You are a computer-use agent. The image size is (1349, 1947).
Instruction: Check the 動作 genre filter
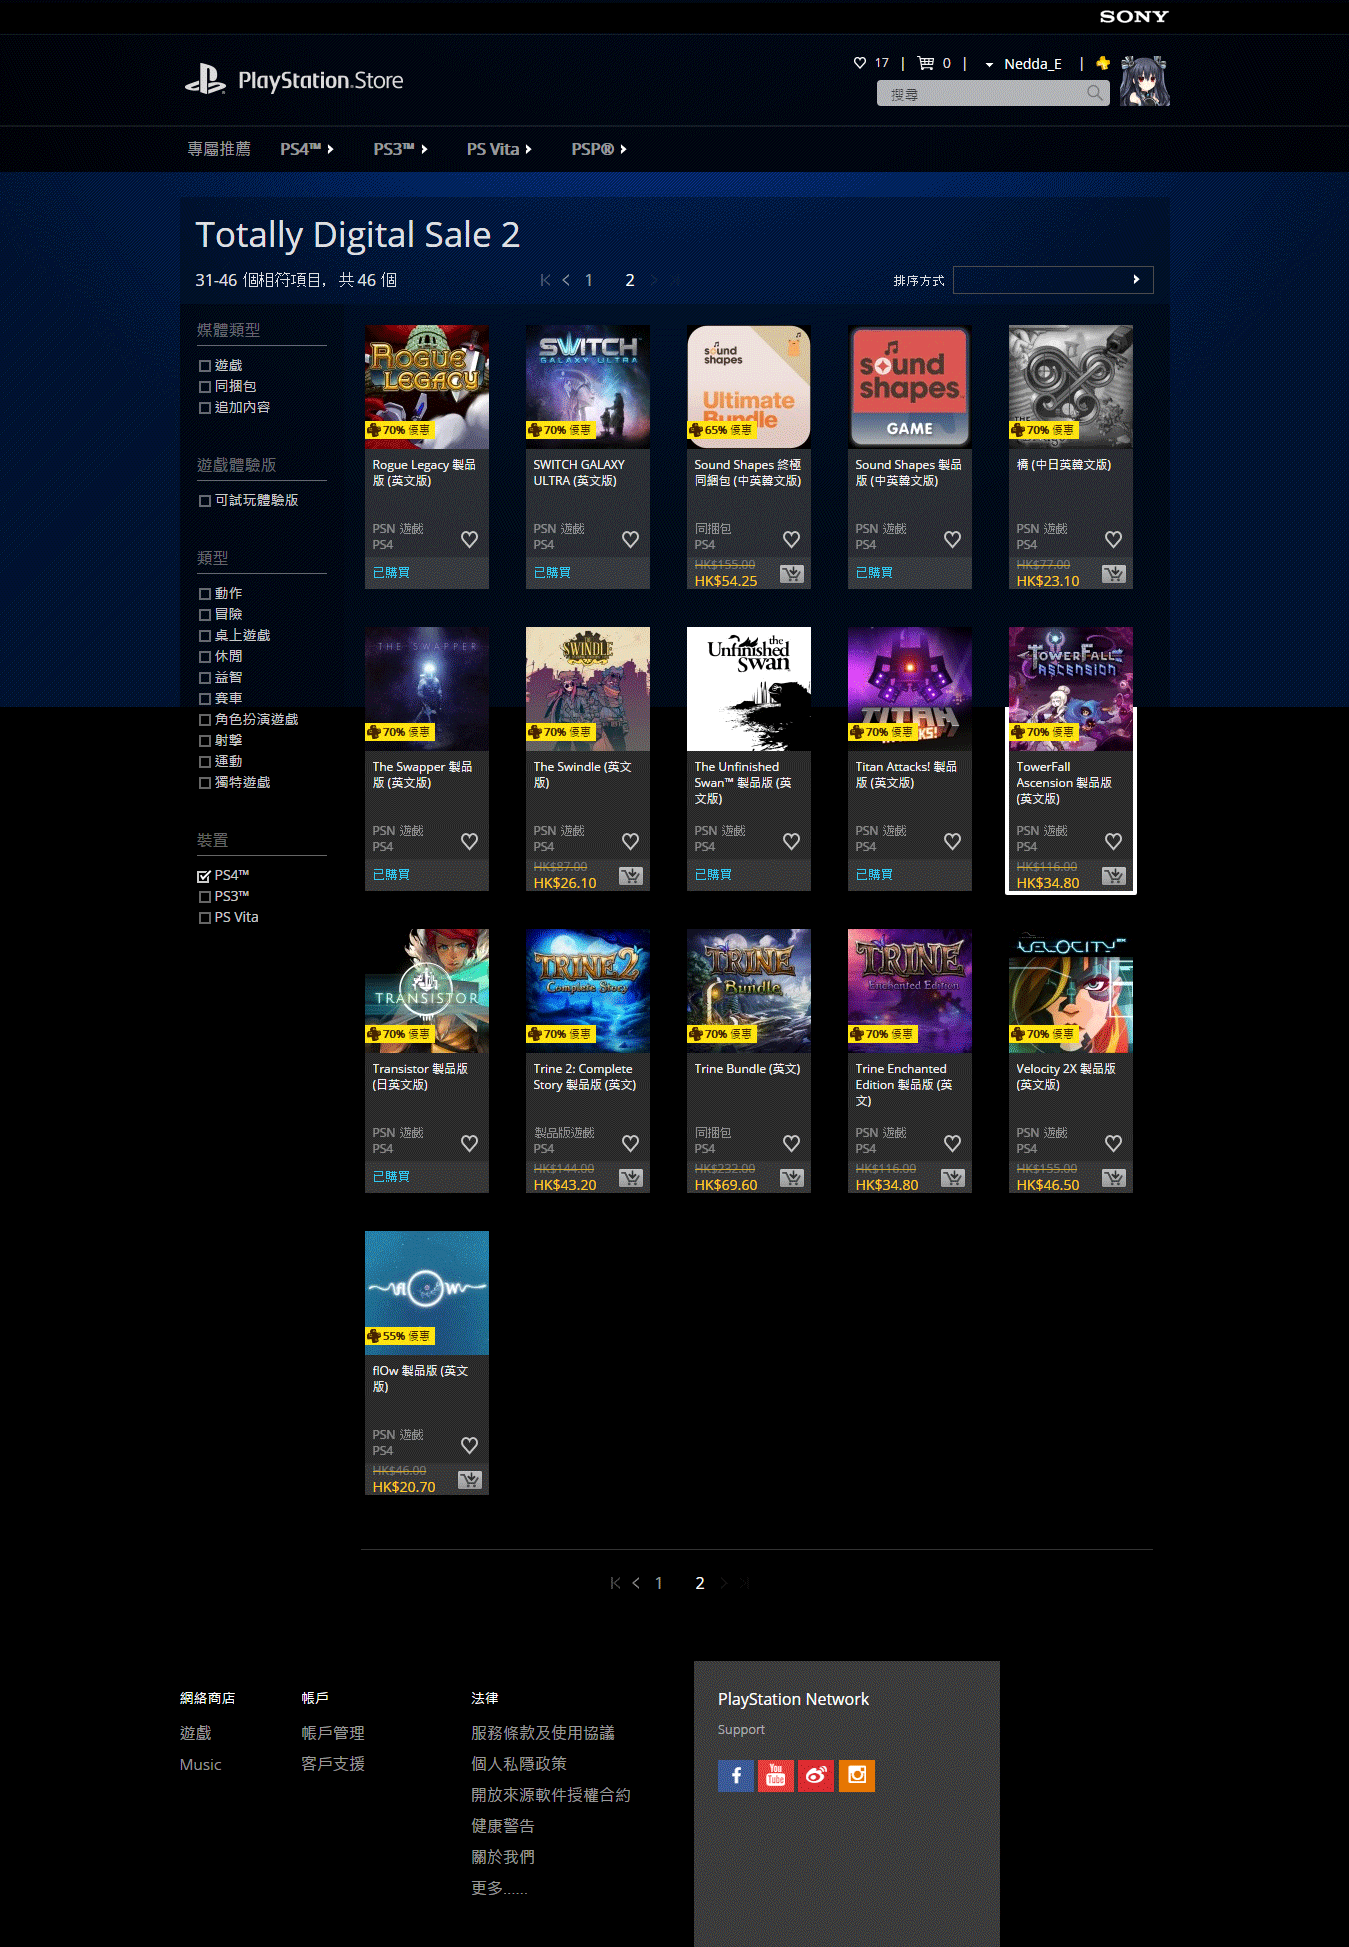point(205,594)
